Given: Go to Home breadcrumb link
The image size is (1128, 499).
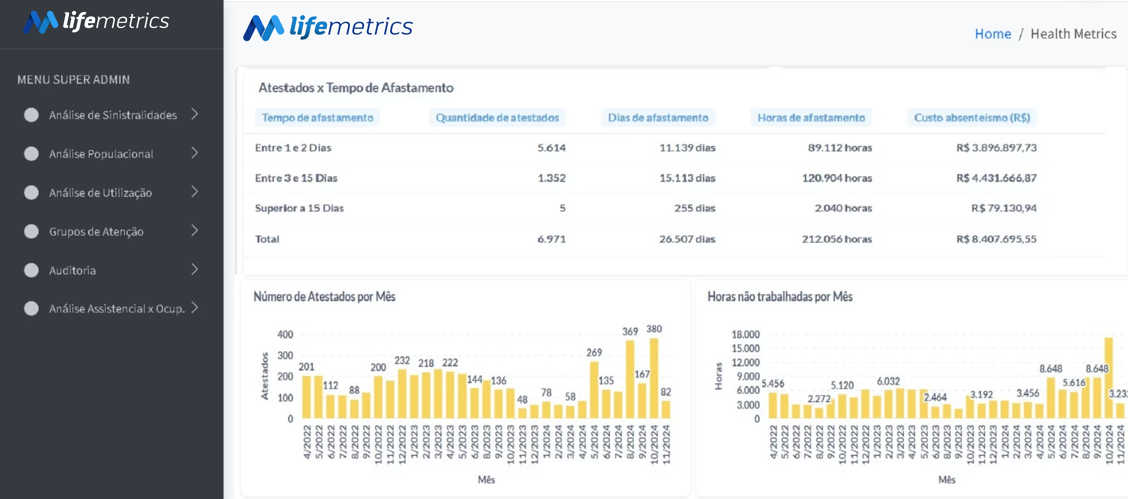Looking at the screenshot, I should 993,34.
